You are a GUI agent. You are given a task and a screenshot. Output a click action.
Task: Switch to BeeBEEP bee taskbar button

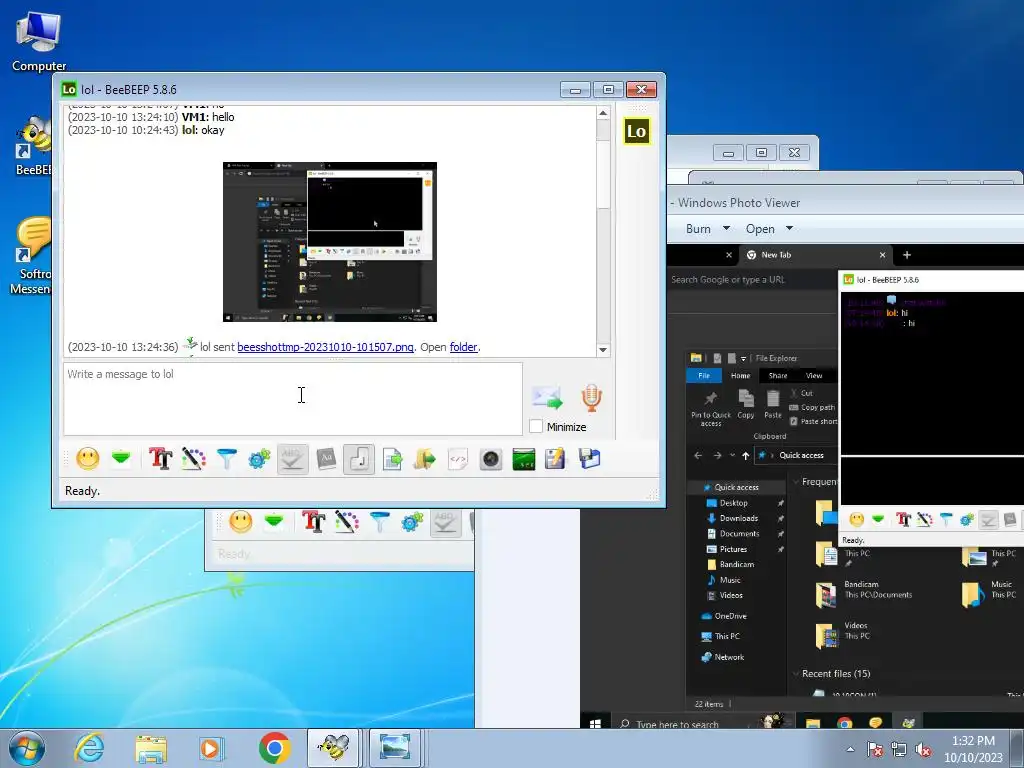click(334, 748)
